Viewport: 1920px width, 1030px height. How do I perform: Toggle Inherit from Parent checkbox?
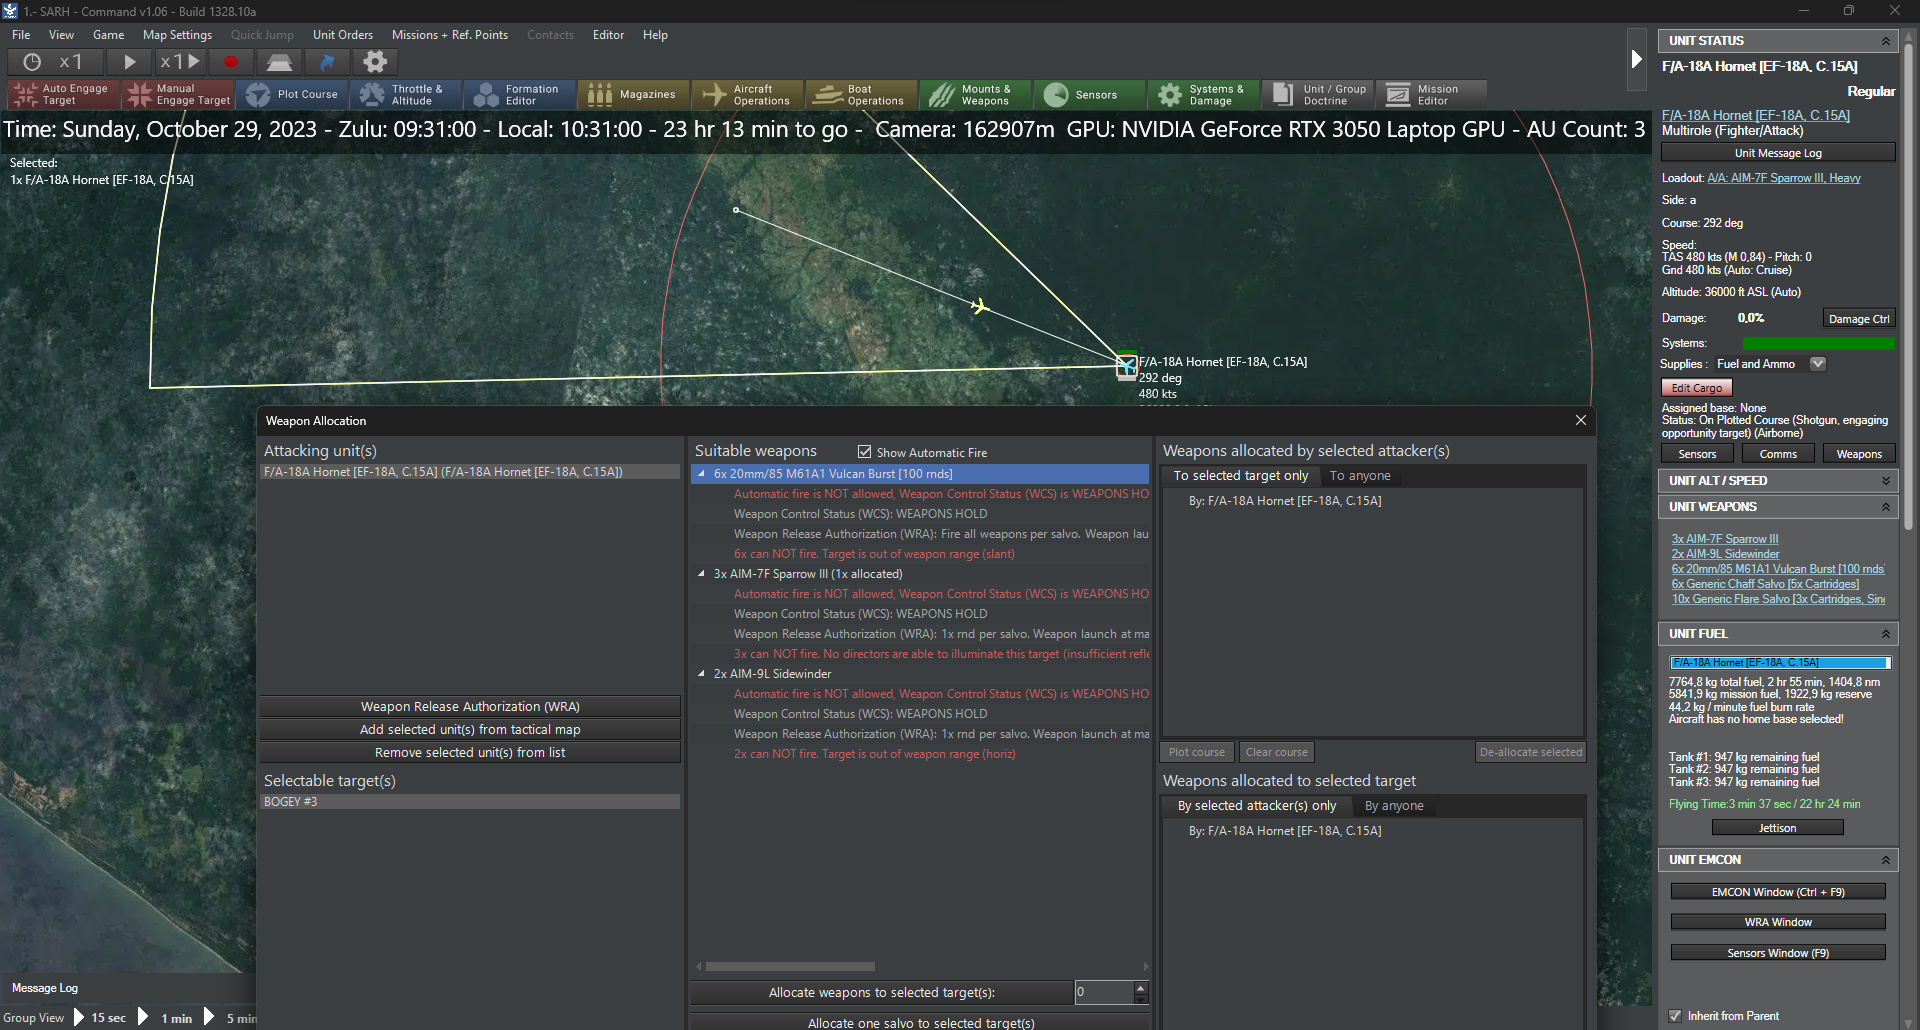point(1675,1016)
